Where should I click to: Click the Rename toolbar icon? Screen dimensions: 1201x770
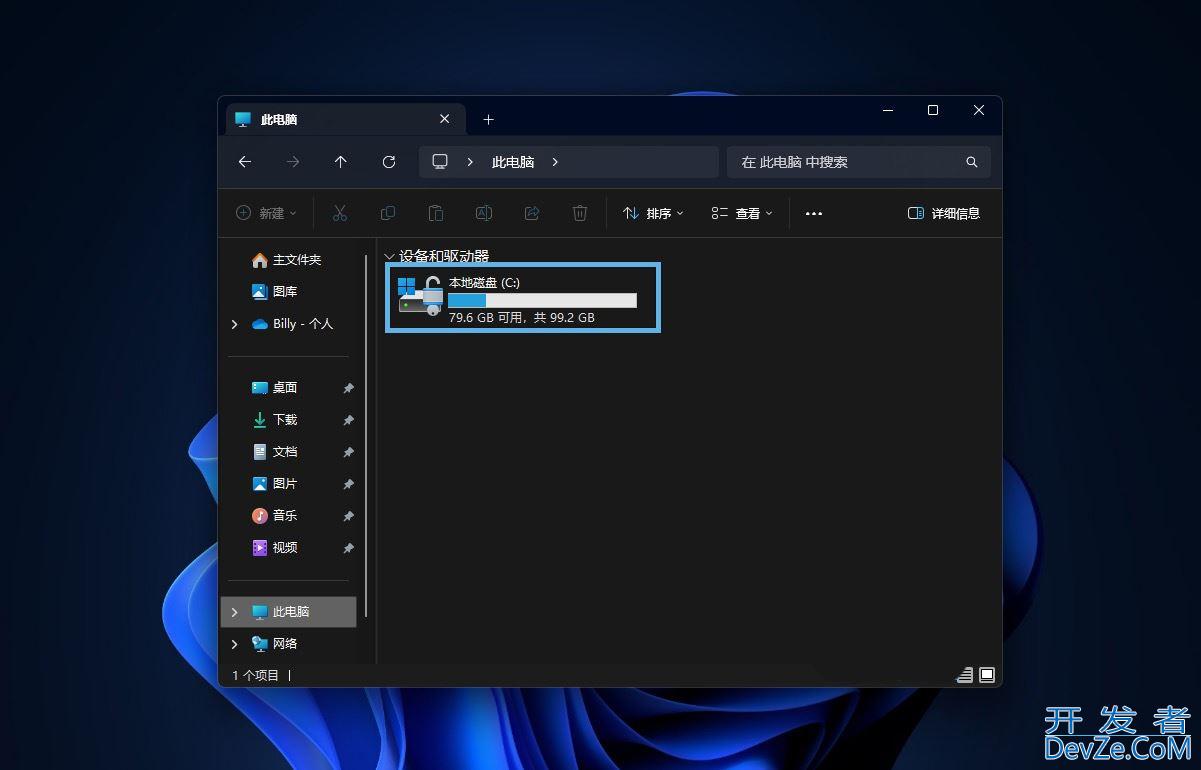pos(484,213)
